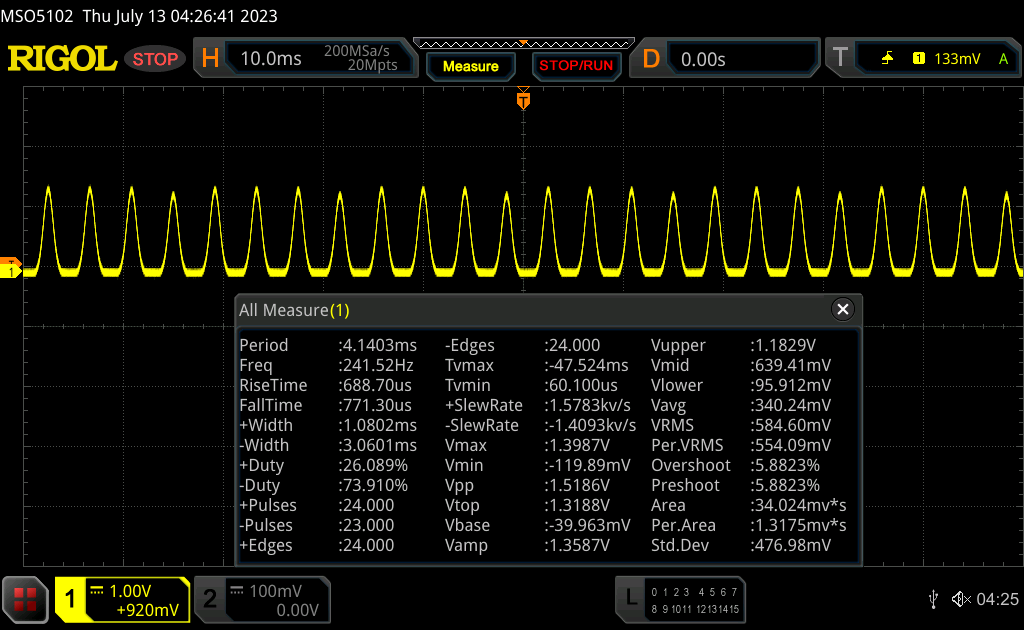The image size is (1024, 630).
Task: Select the Overshoot 5.8823% measurement
Action: tap(736, 465)
